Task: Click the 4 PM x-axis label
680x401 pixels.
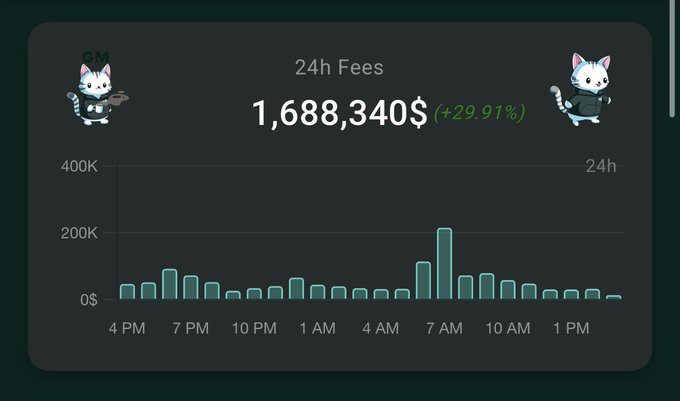Action: point(127,328)
